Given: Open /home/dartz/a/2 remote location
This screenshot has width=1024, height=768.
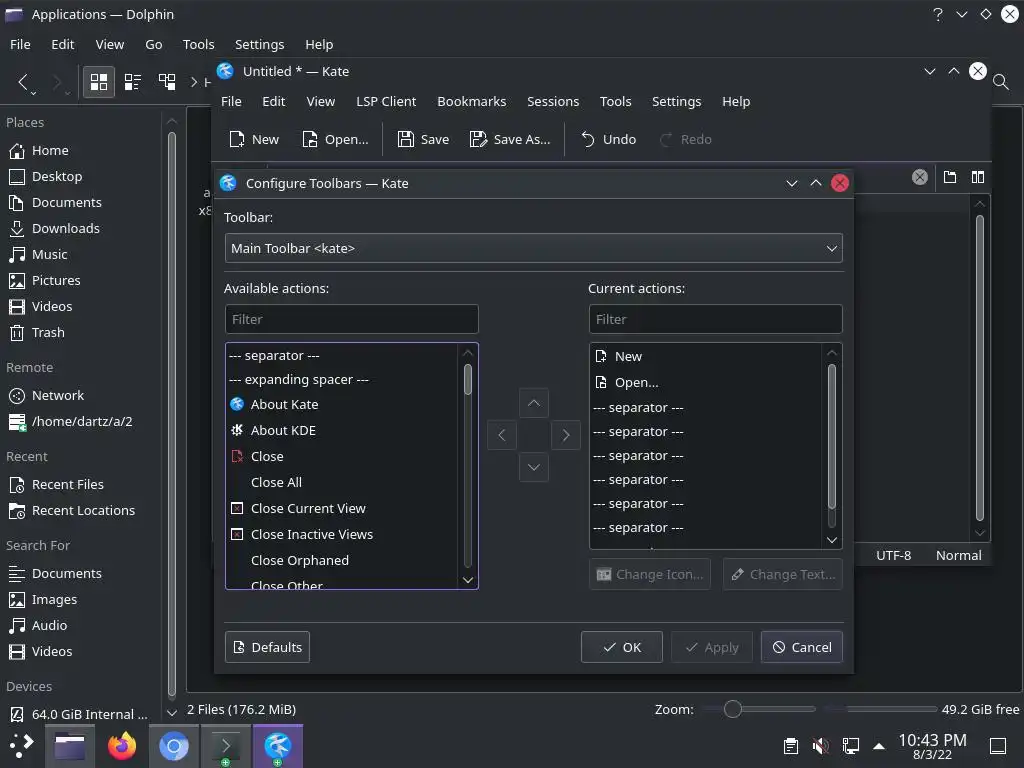Looking at the screenshot, I should point(82,421).
